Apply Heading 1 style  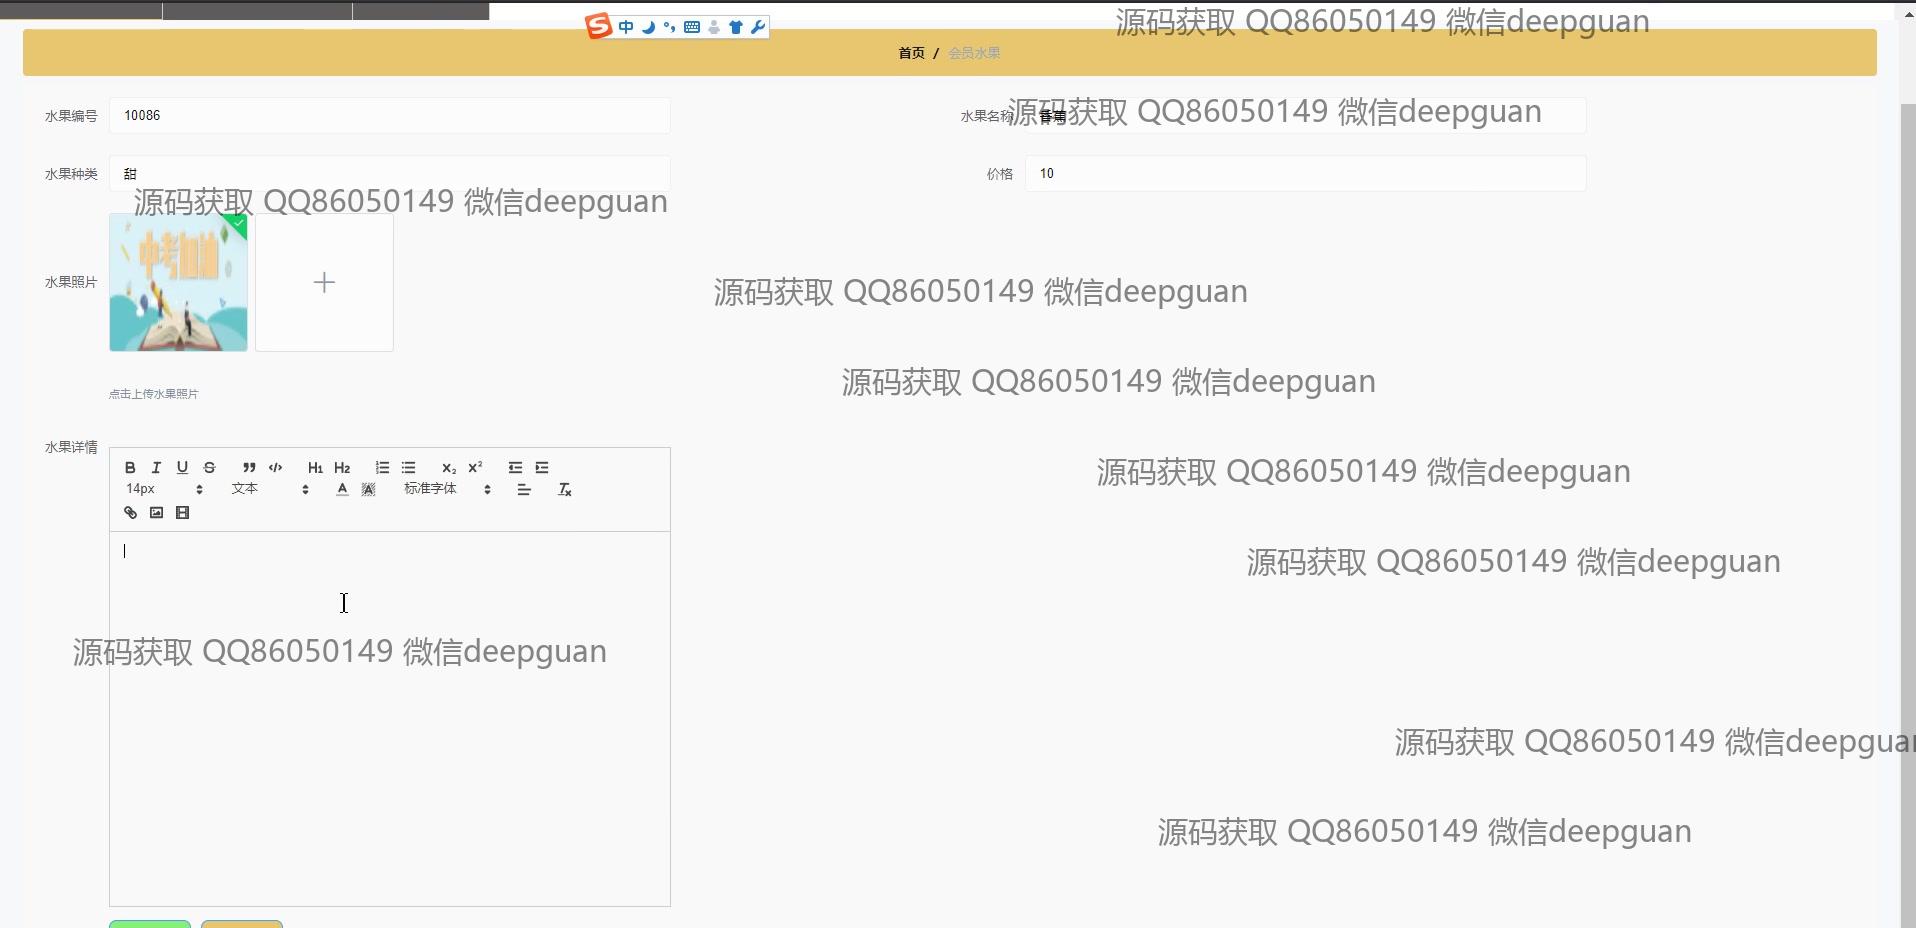[x=315, y=468]
